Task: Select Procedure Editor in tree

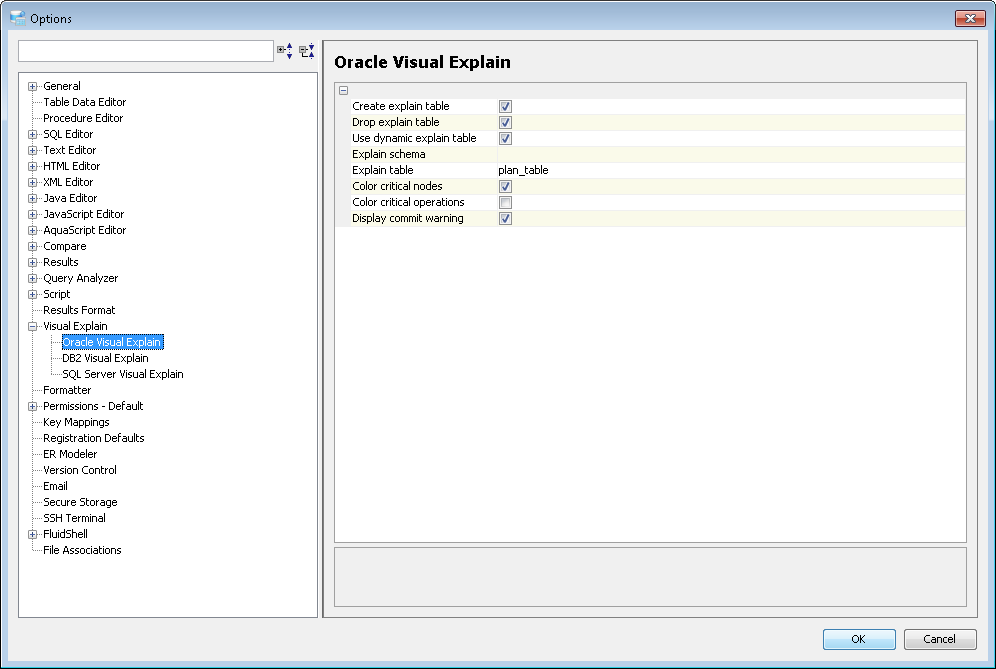Action: tap(83, 118)
